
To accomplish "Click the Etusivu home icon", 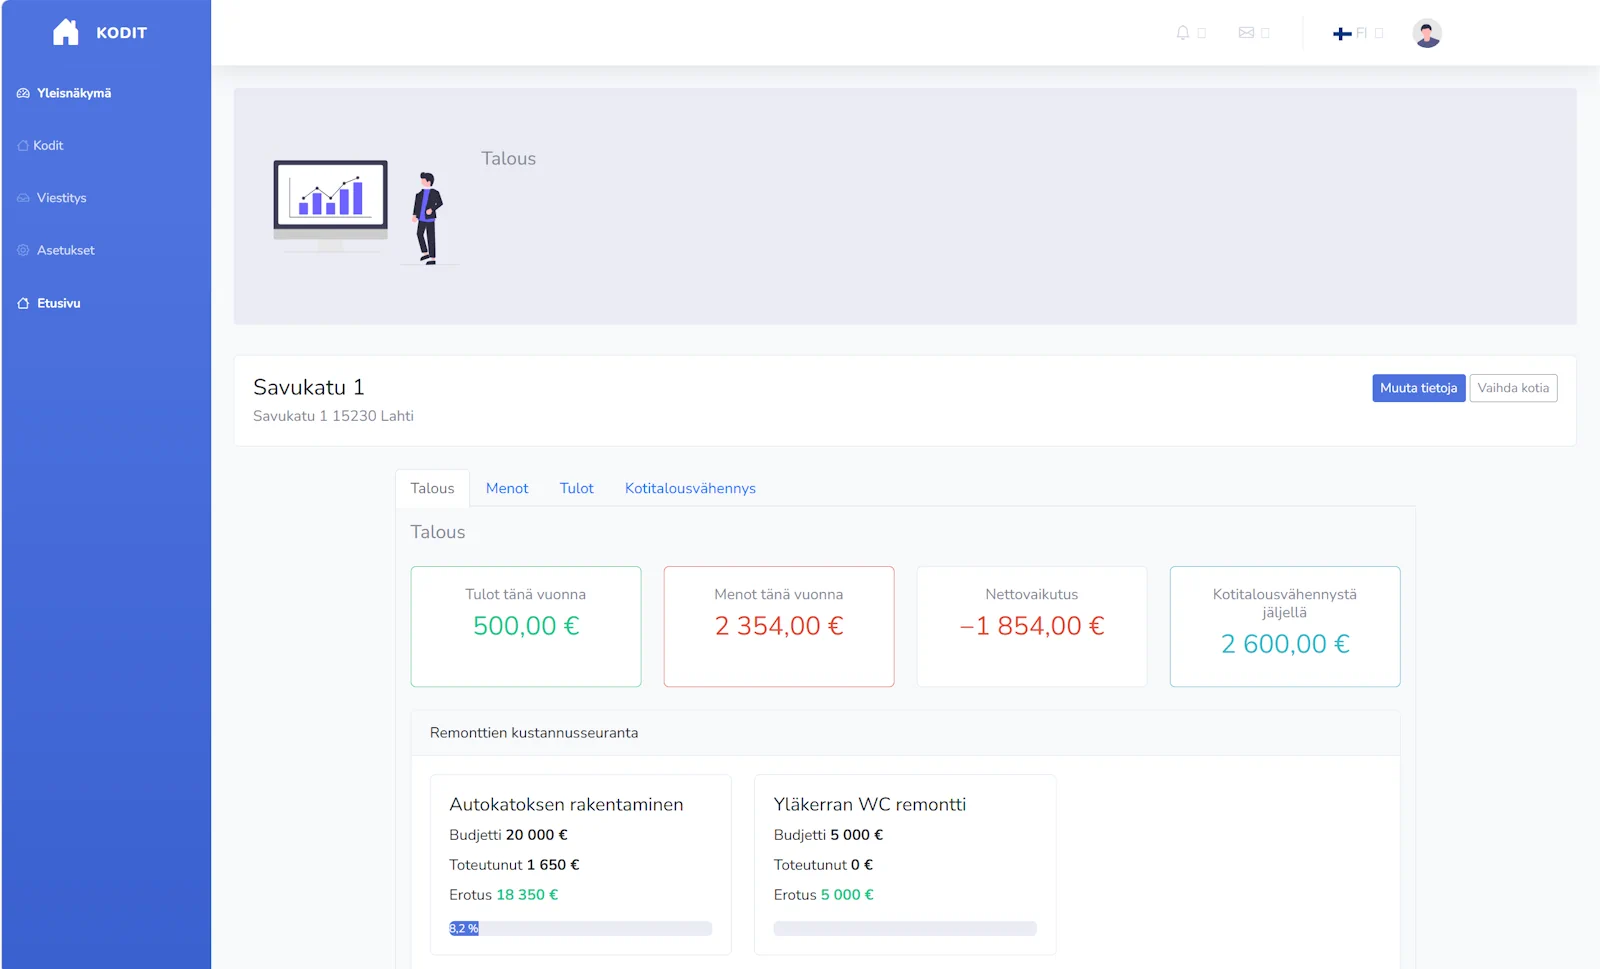I will tap(23, 303).
